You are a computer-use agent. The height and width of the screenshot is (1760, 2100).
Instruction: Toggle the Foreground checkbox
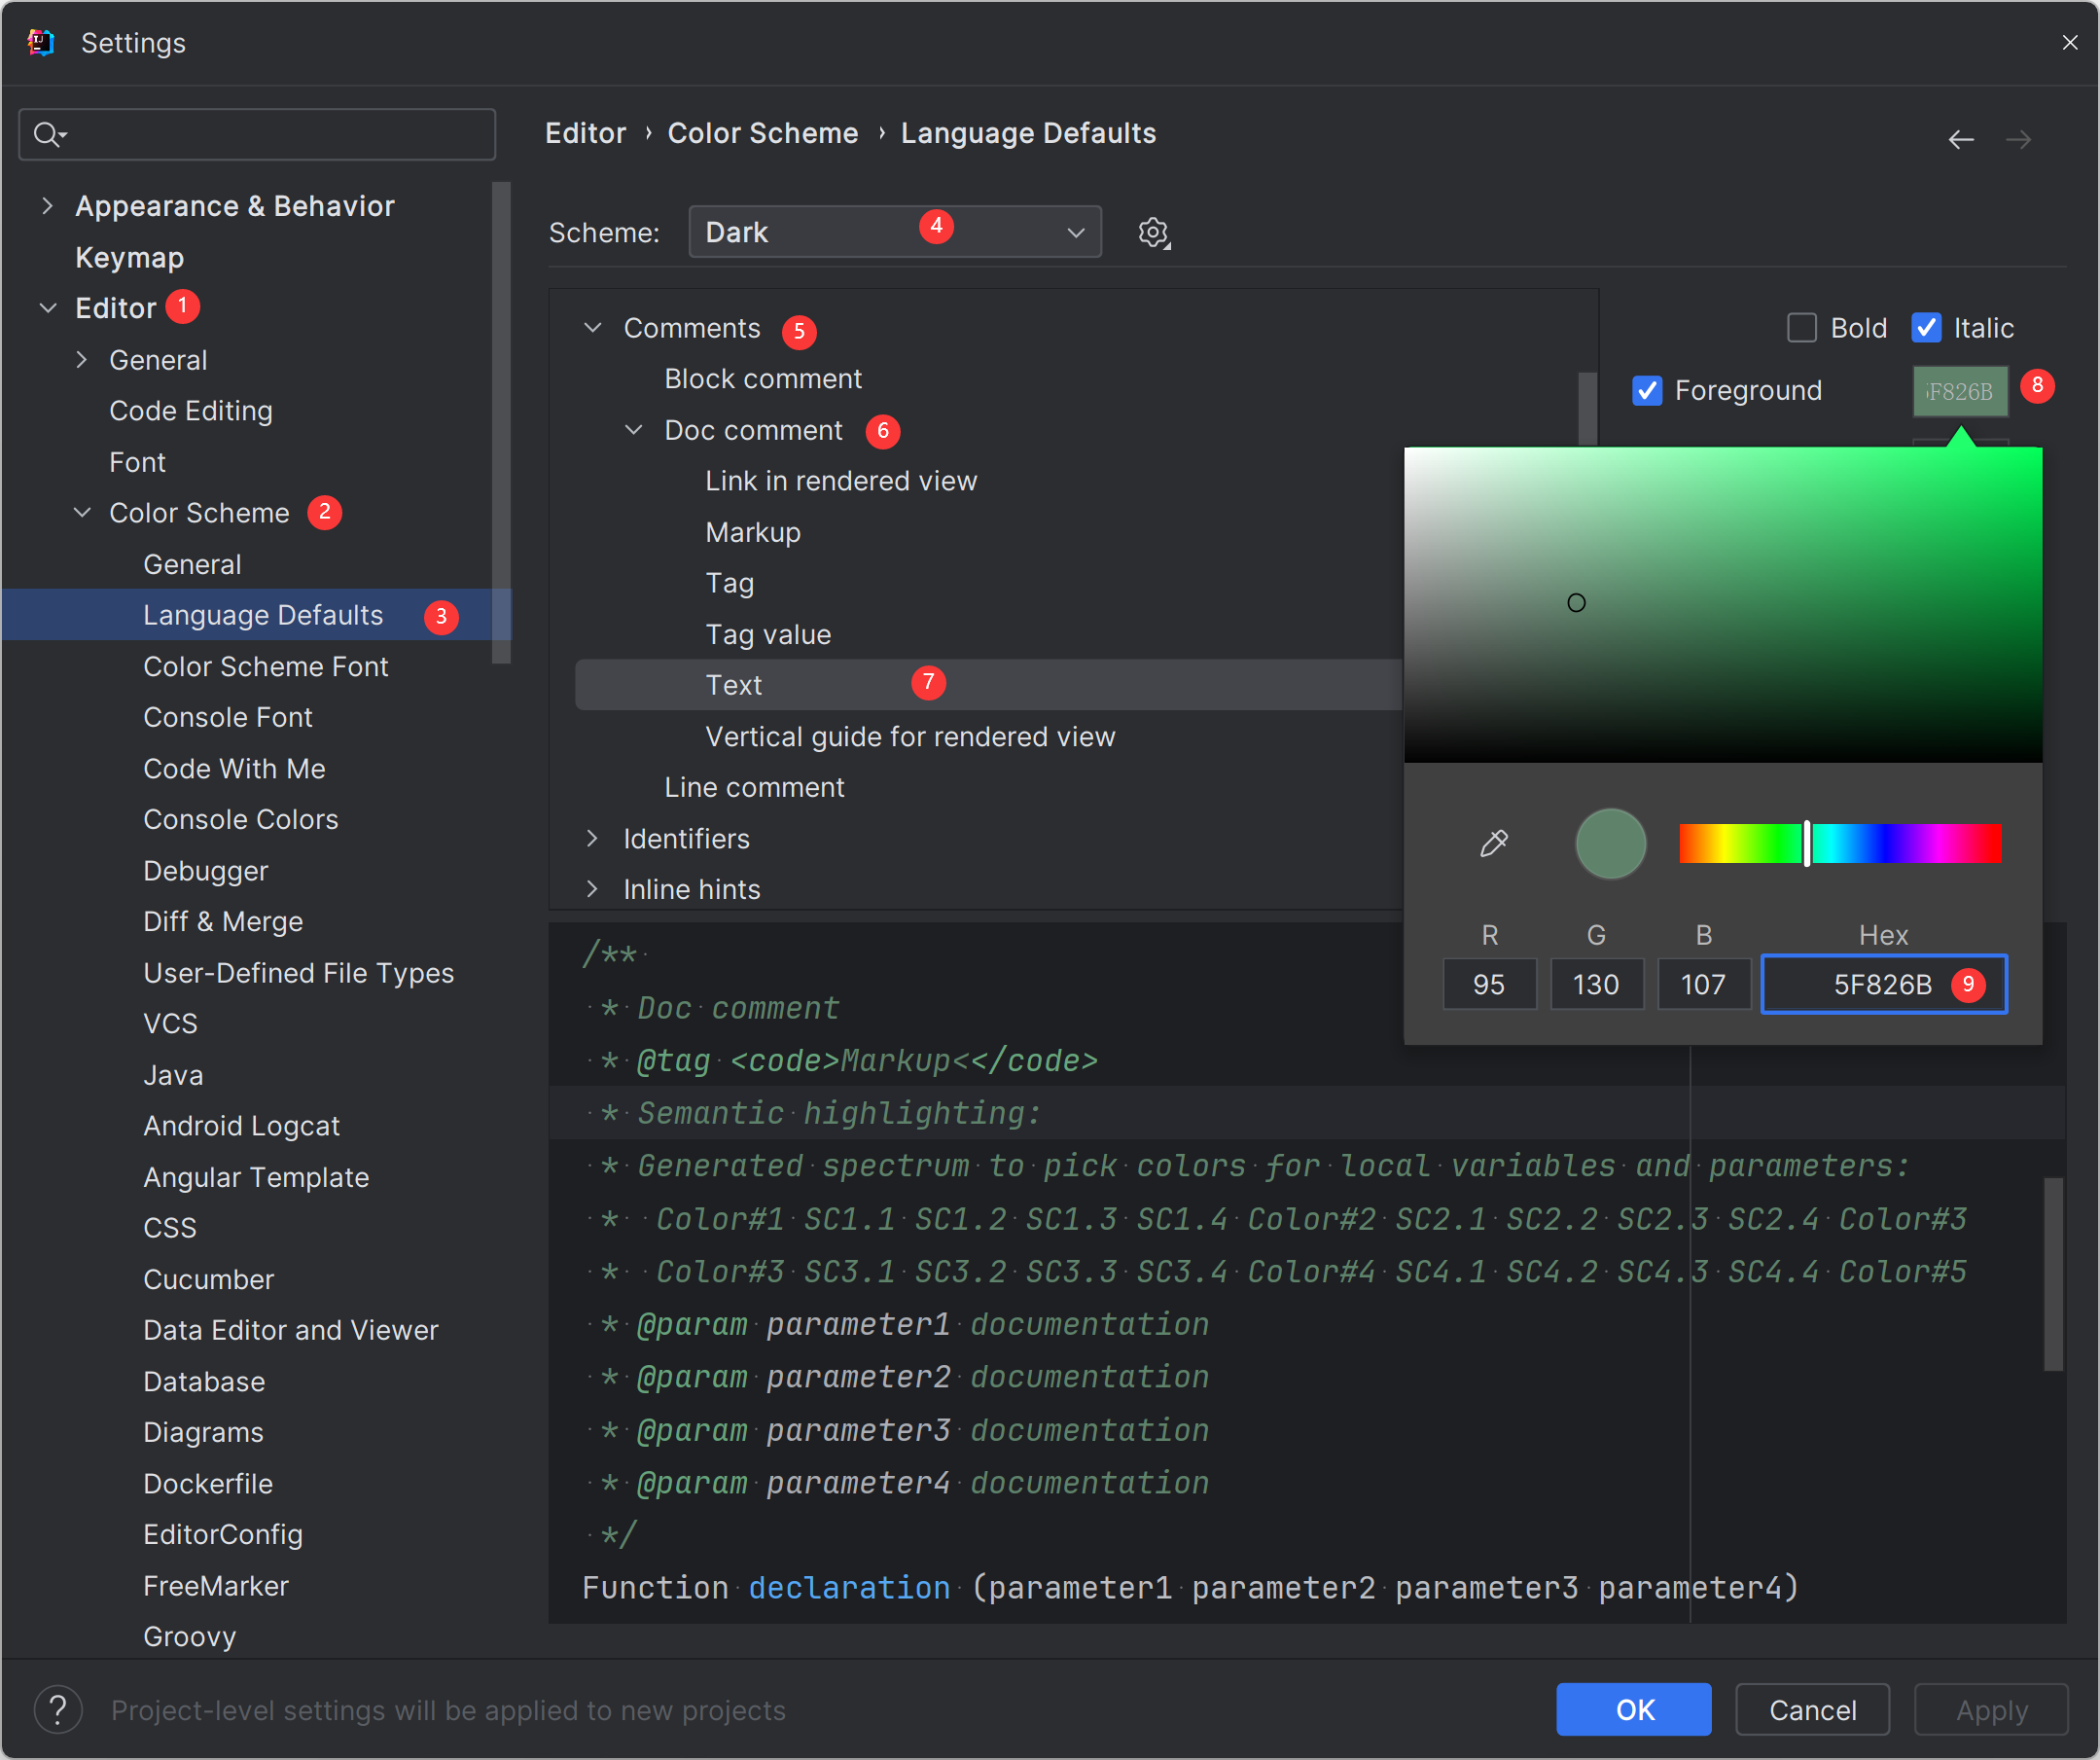pyautogui.click(x=1647, y=390)
